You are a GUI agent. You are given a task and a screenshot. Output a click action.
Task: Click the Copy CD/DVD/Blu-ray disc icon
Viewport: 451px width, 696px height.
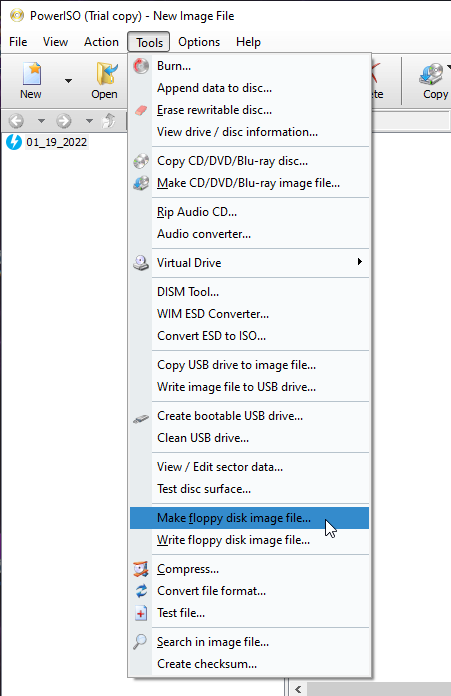click(141, 161)
